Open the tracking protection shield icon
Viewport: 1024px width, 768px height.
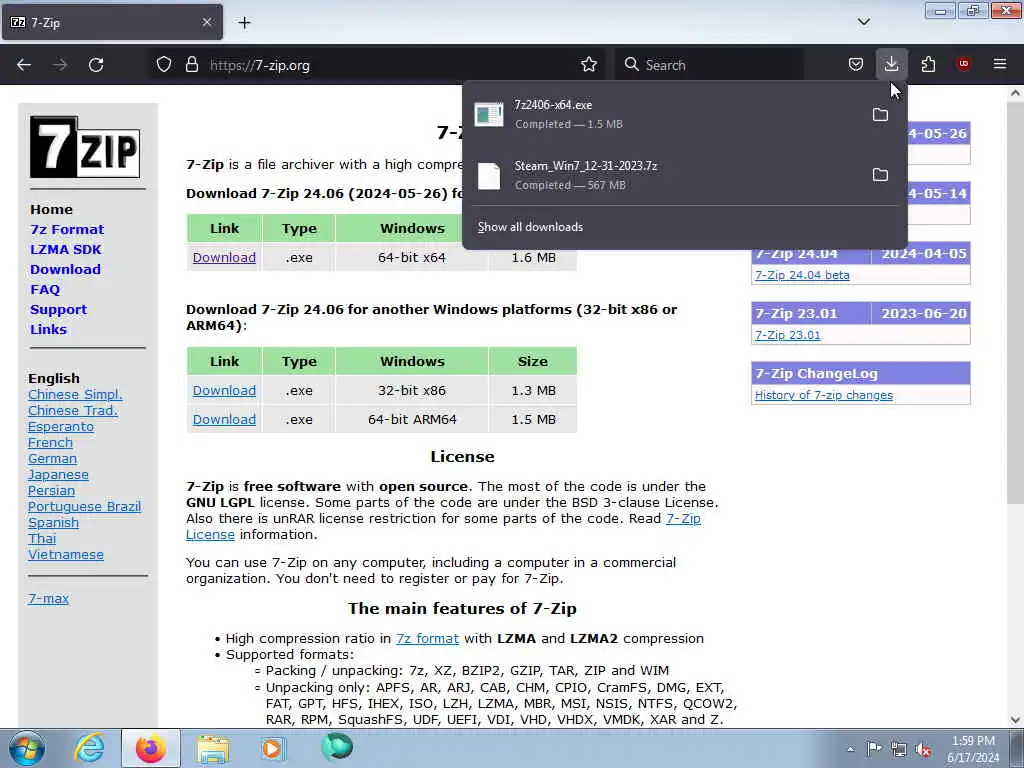(x=164, y=65)
